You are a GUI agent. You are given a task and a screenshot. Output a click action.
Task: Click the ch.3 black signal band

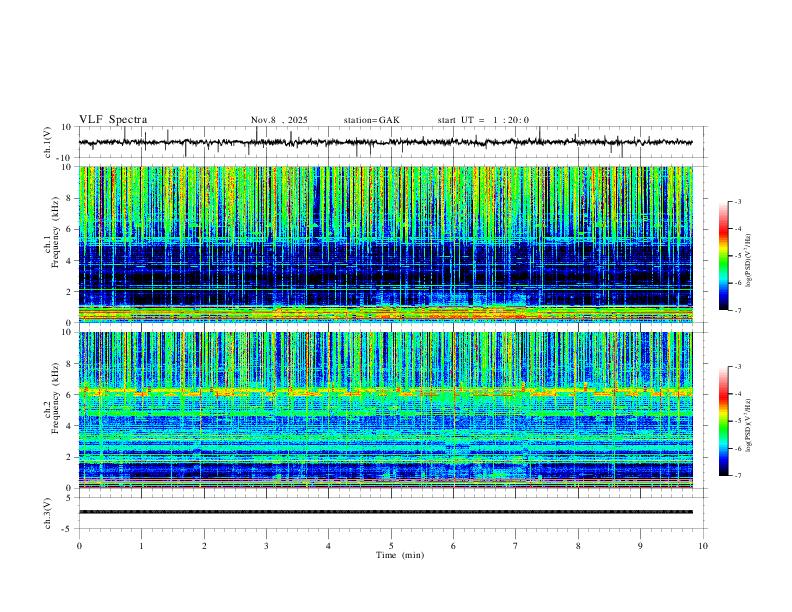[x=385, y=512]
